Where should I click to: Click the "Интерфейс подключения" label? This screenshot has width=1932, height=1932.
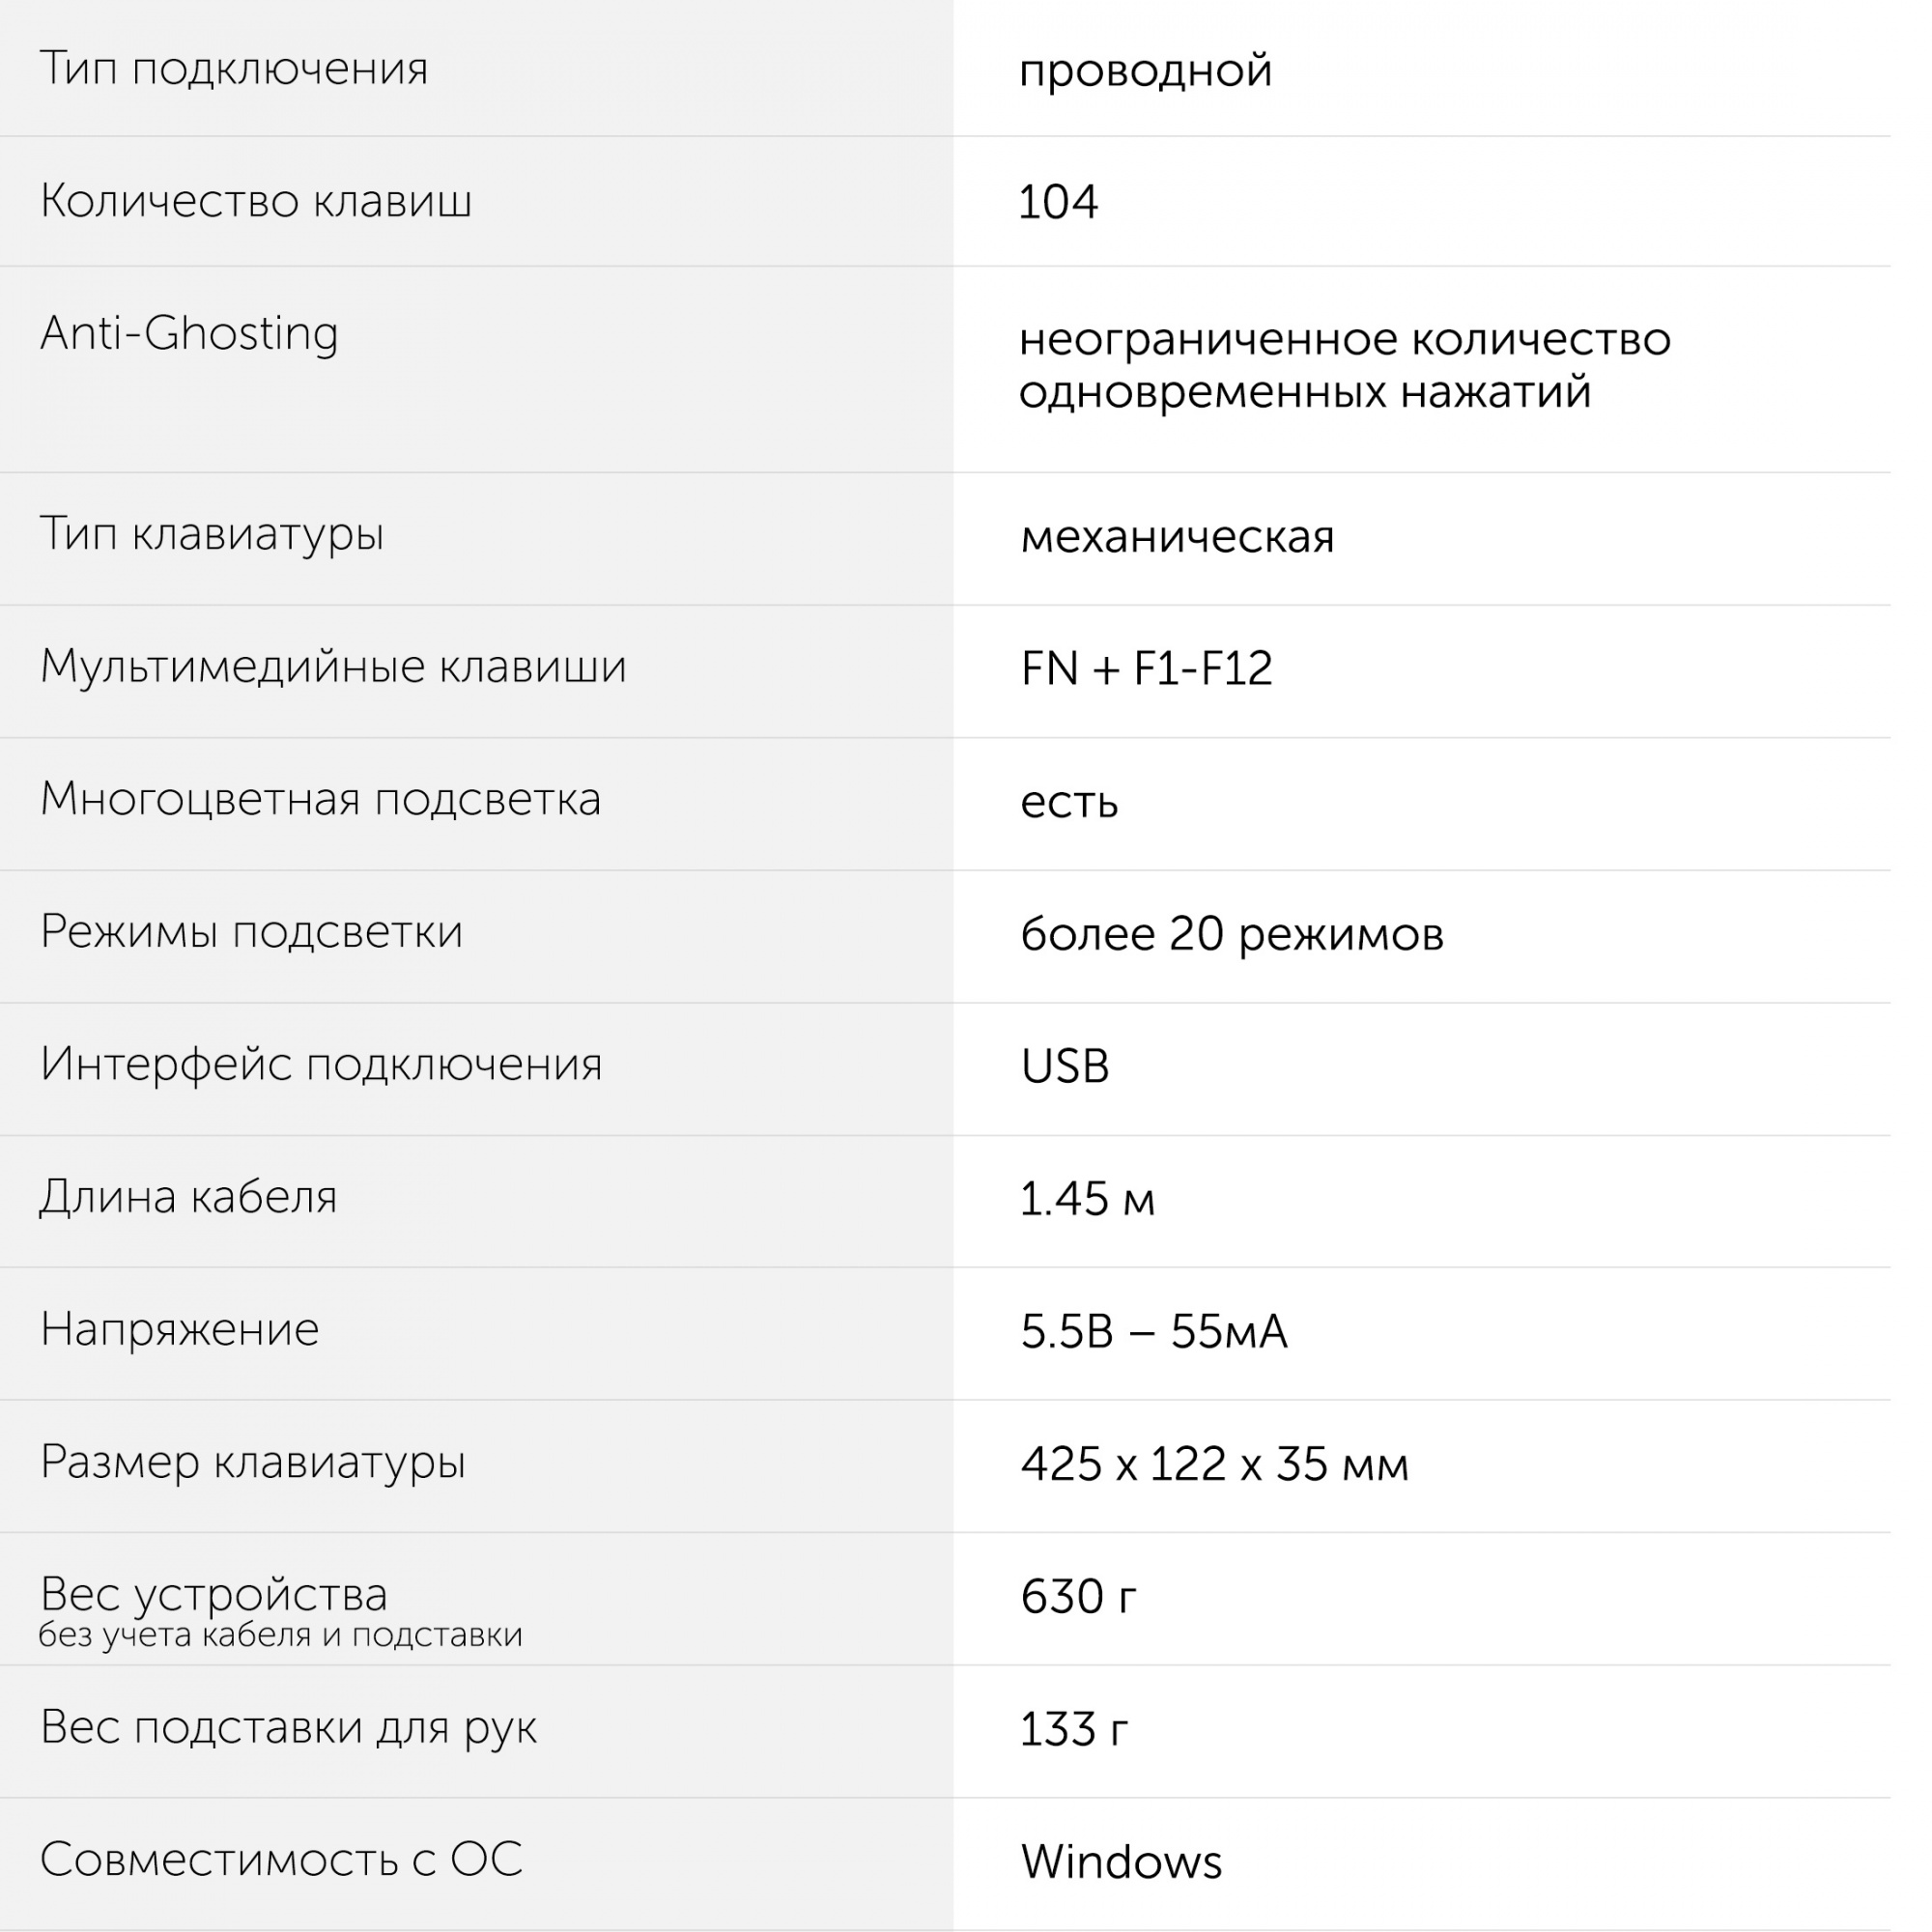(x=321, y=1064)
